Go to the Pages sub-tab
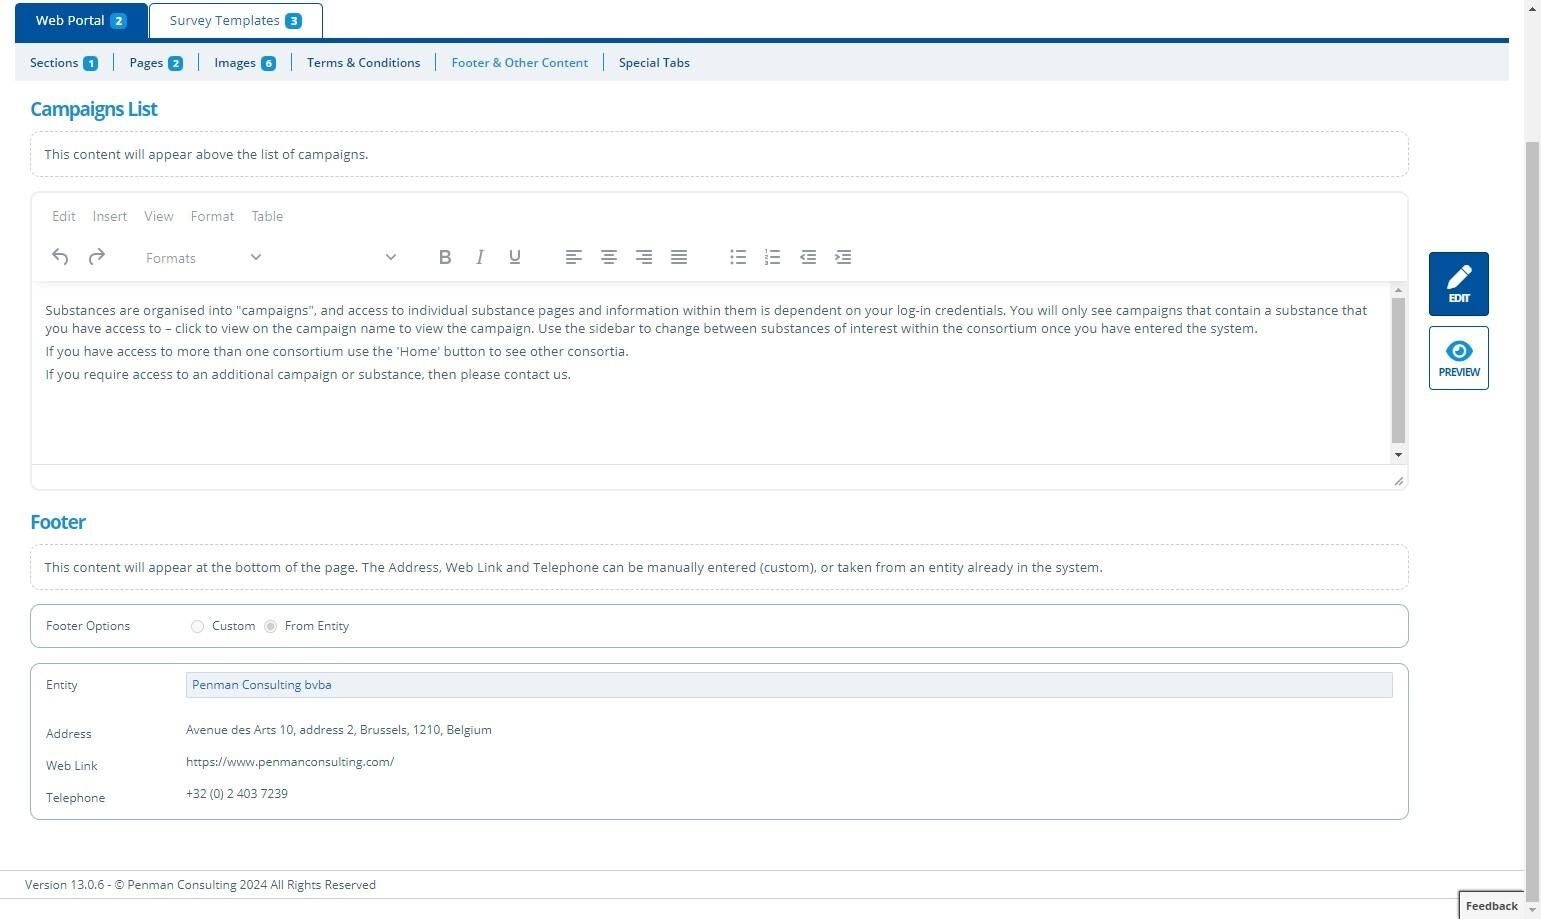Screen dimensions: 1541x919 tap(156, 63)
